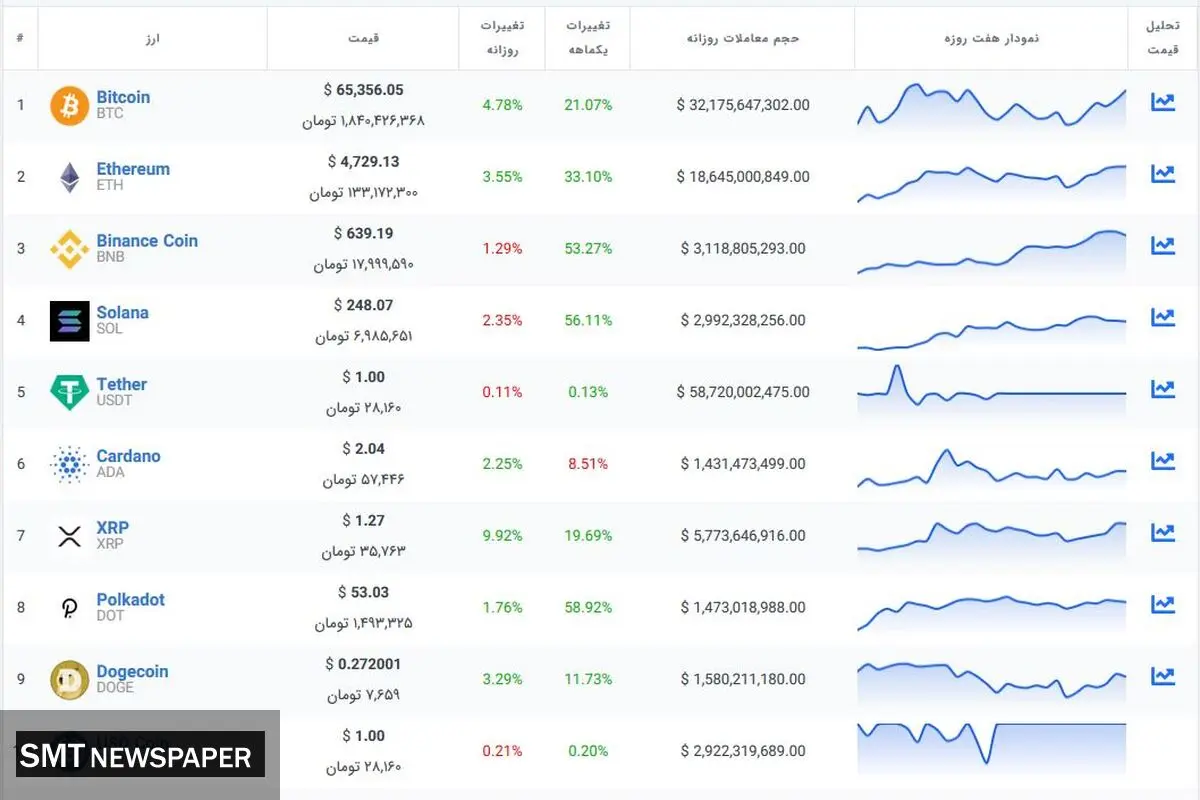Click the orange Bitcoin logo
The height and width of the screenshot is (800, 1200).
69,105
